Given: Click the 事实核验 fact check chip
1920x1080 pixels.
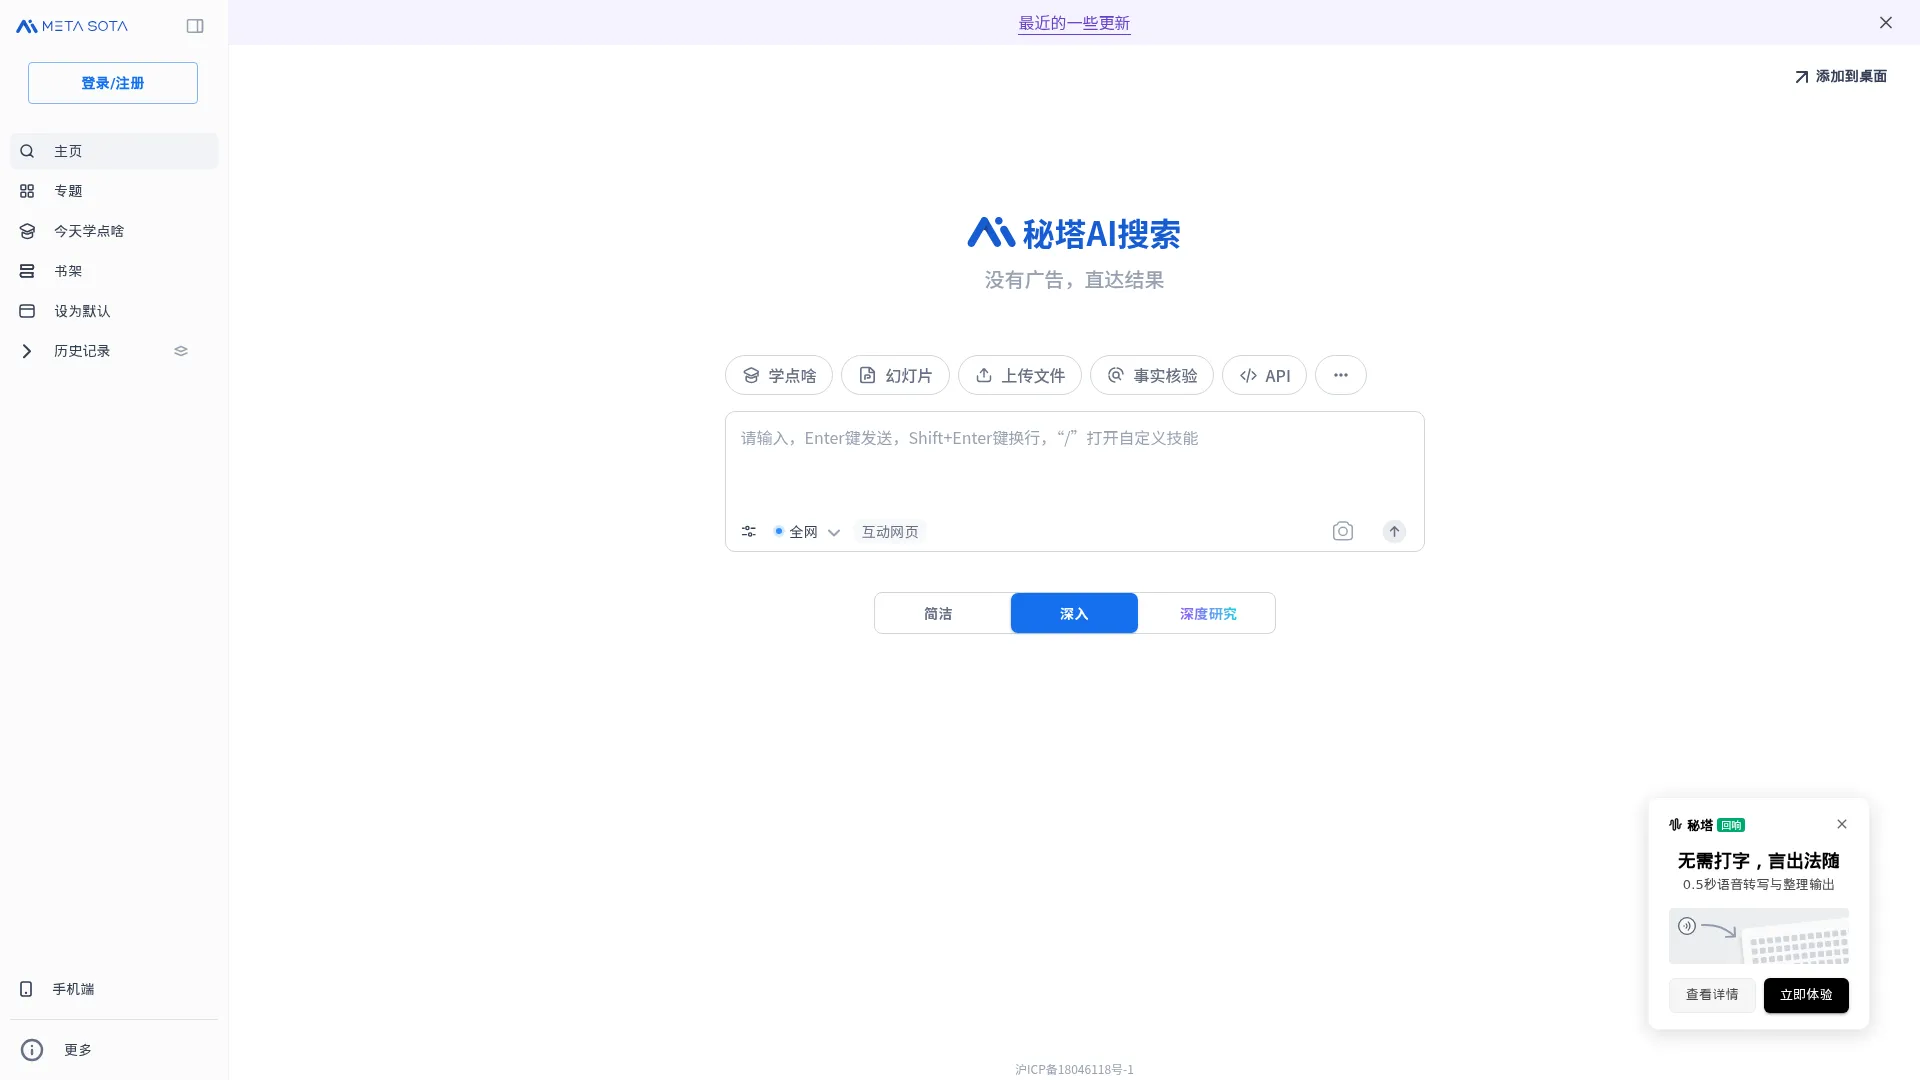Looking at the screenshot, I should click(1152, 375).
